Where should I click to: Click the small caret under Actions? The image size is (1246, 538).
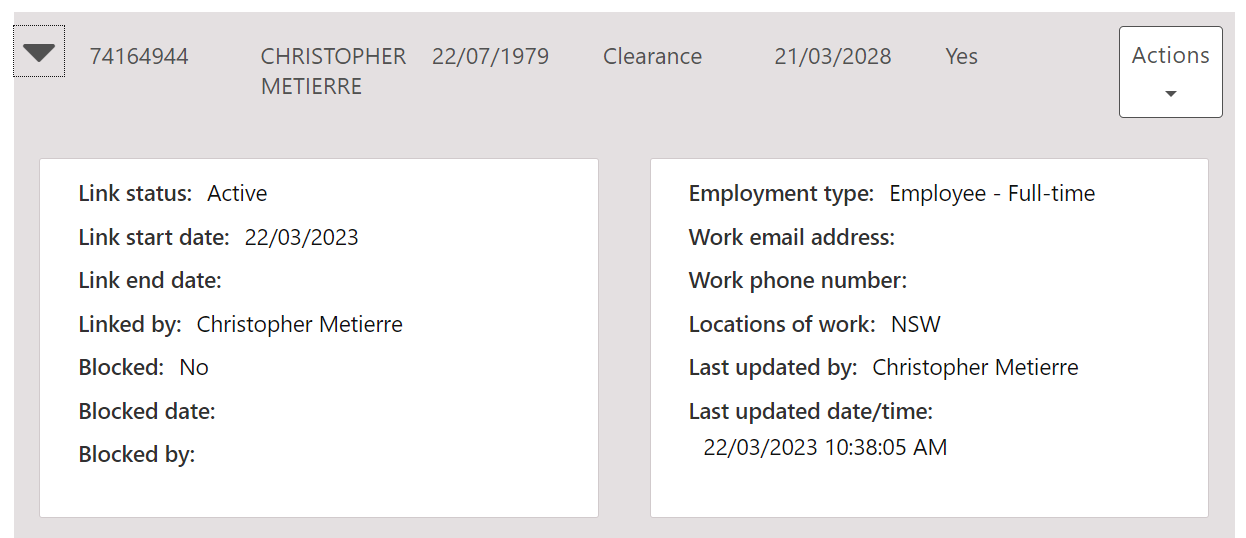(1171, 94)
